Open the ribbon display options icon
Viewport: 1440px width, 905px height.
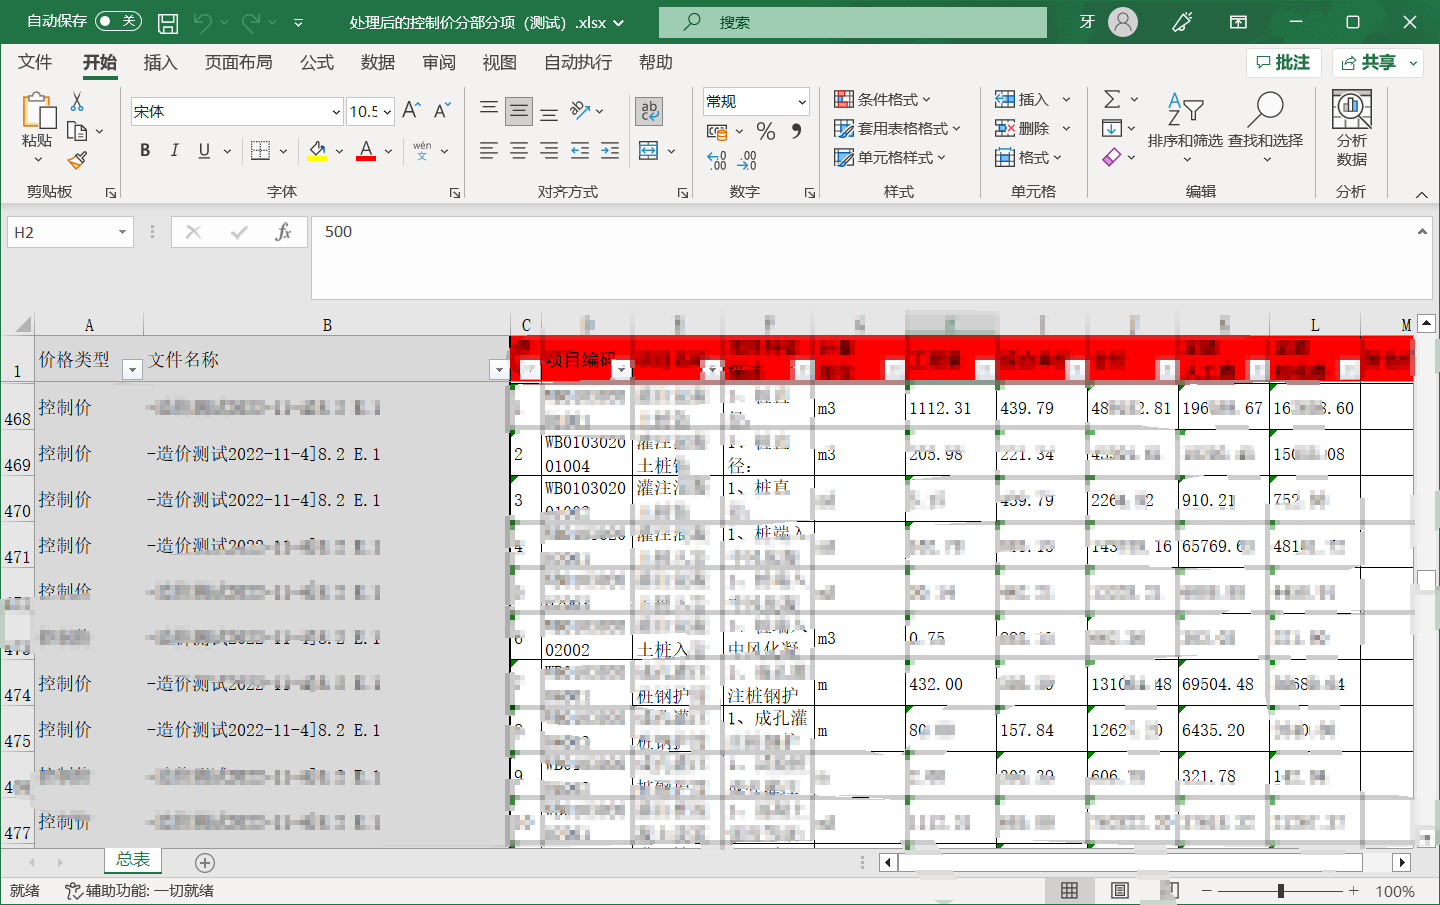pyautogui.click(x=1238, y=22)
